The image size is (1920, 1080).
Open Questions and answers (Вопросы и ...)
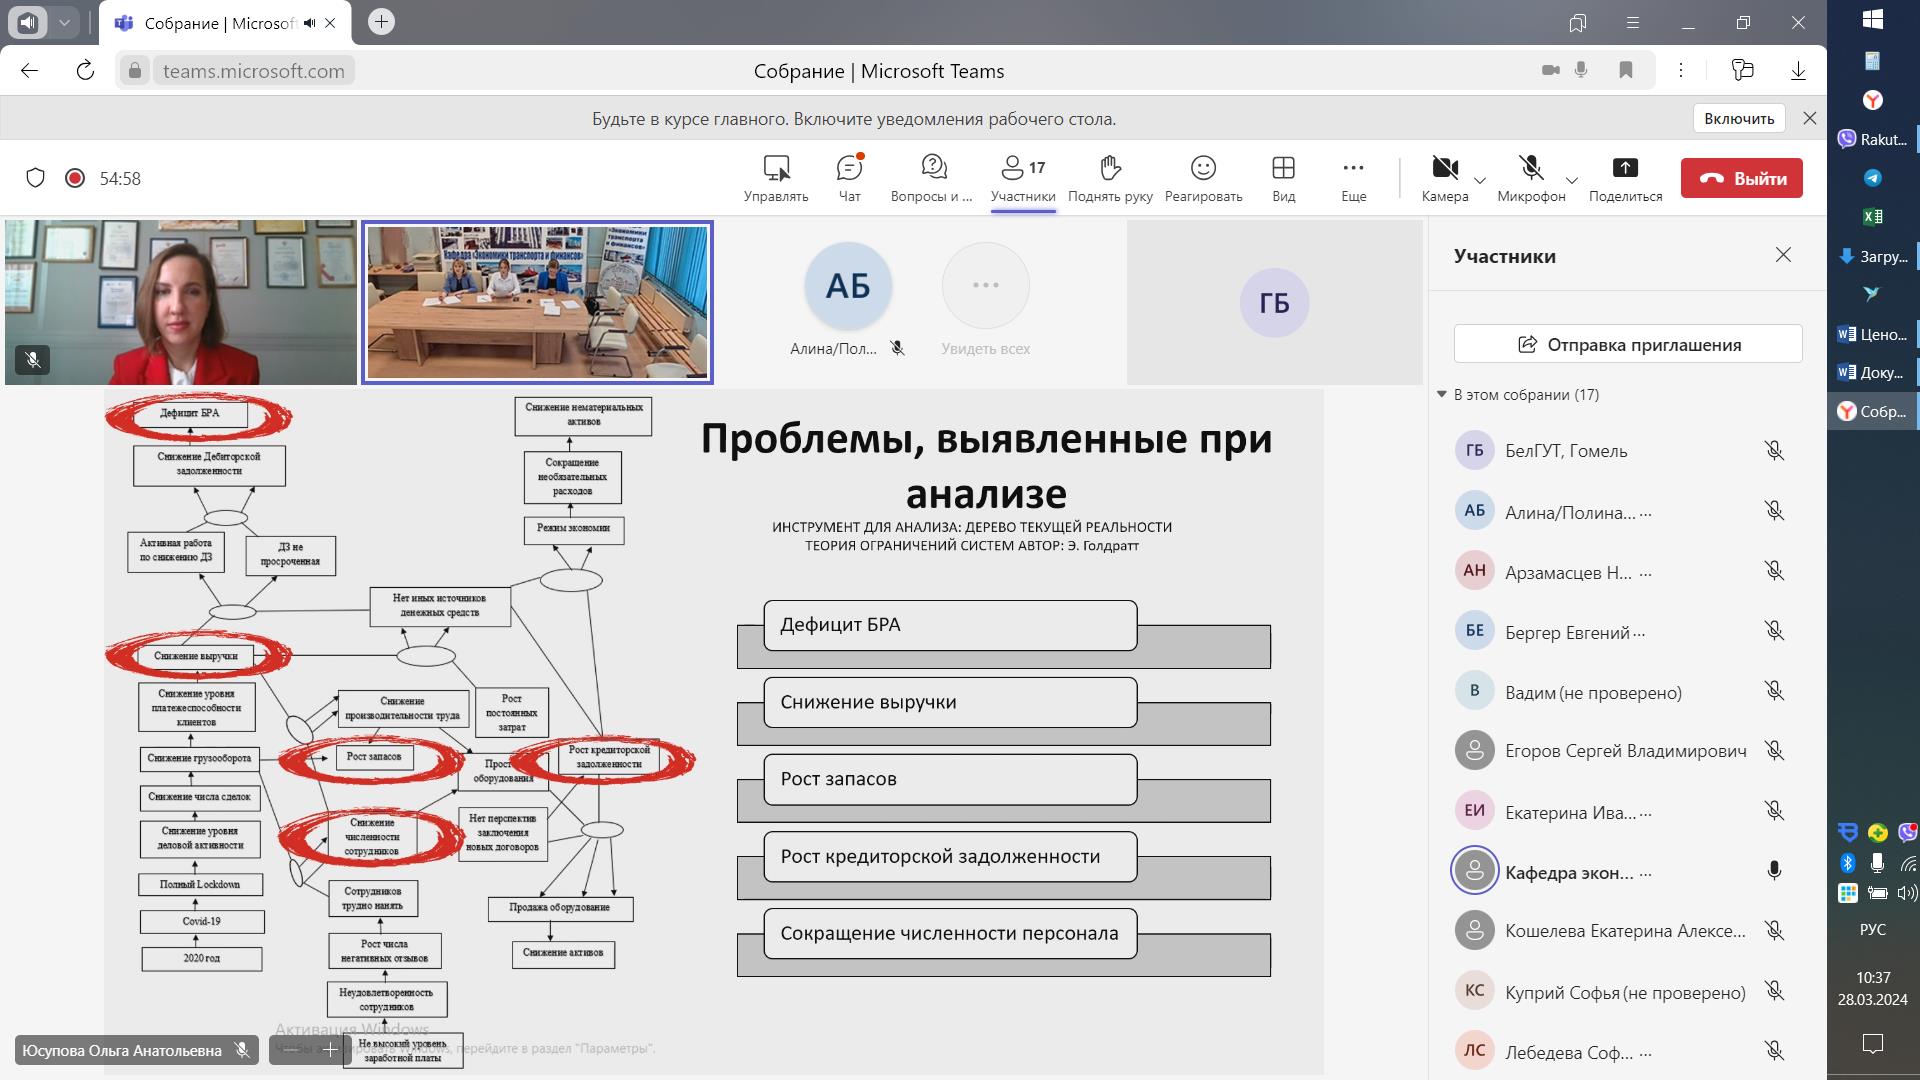coord(932,178)
